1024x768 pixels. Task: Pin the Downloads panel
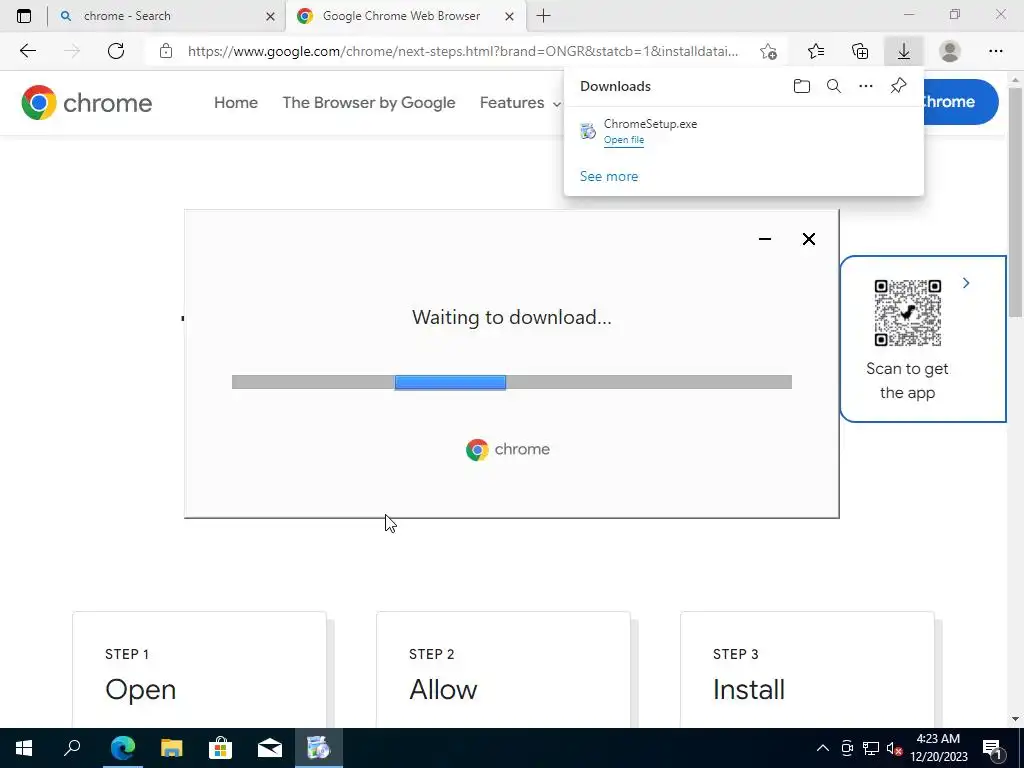tap(899, 86)
